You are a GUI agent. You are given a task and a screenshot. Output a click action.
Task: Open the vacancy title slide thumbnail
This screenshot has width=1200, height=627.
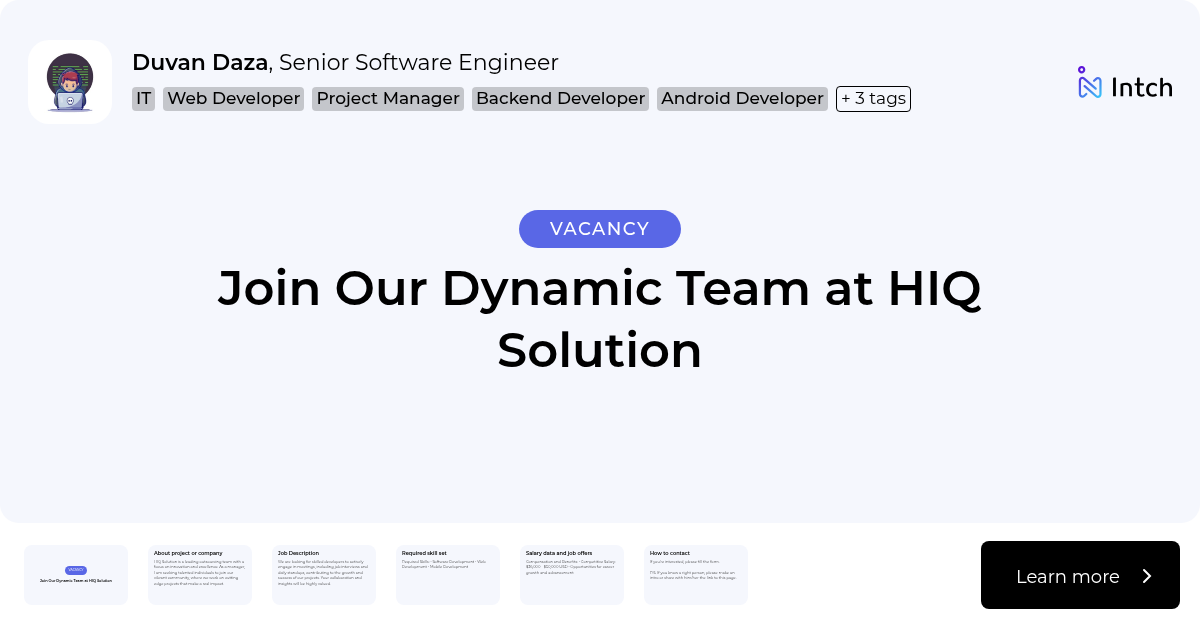pyautogui.click(x=76, y=575)
